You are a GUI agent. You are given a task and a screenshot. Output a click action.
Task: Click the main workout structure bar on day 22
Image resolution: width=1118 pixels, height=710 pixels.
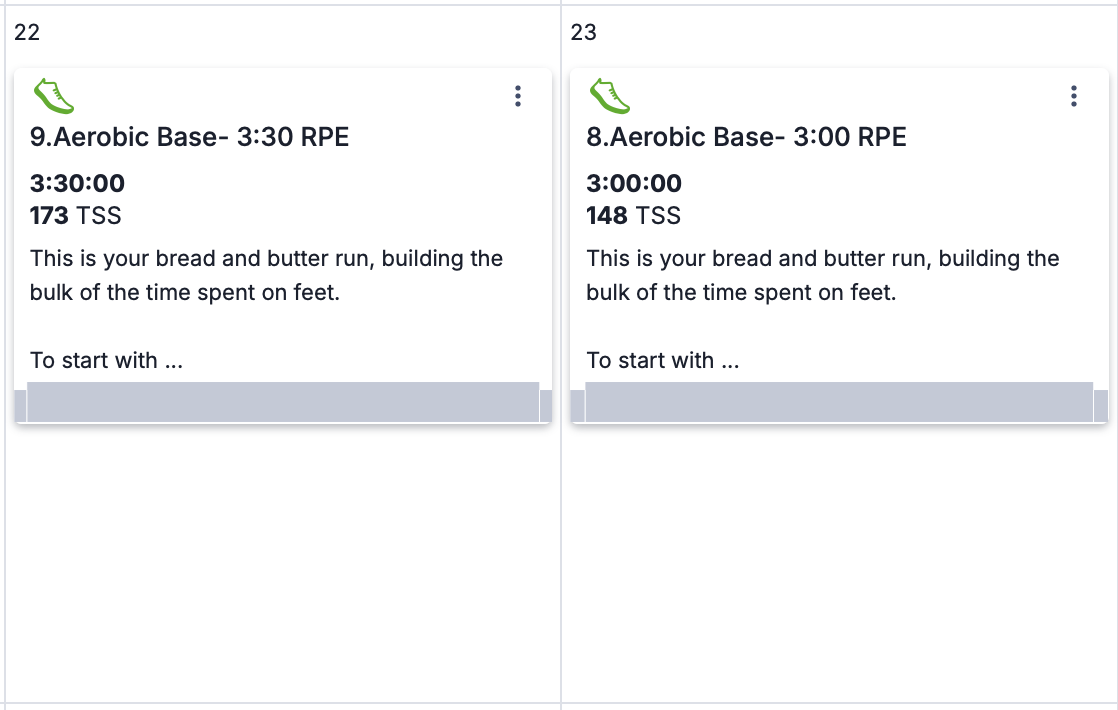tap(283, 402)
